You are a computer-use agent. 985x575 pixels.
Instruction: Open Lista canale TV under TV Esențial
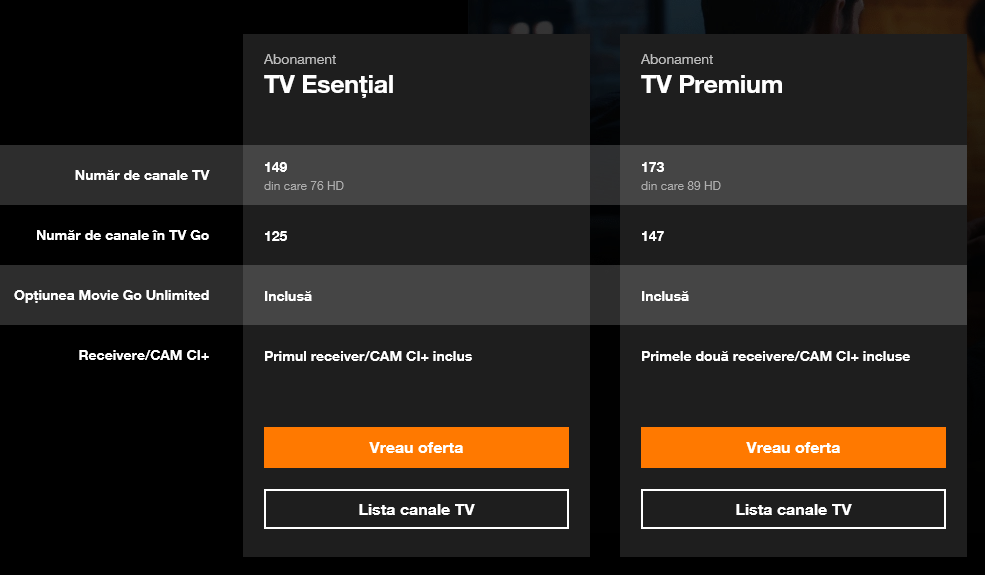[416, 509]
